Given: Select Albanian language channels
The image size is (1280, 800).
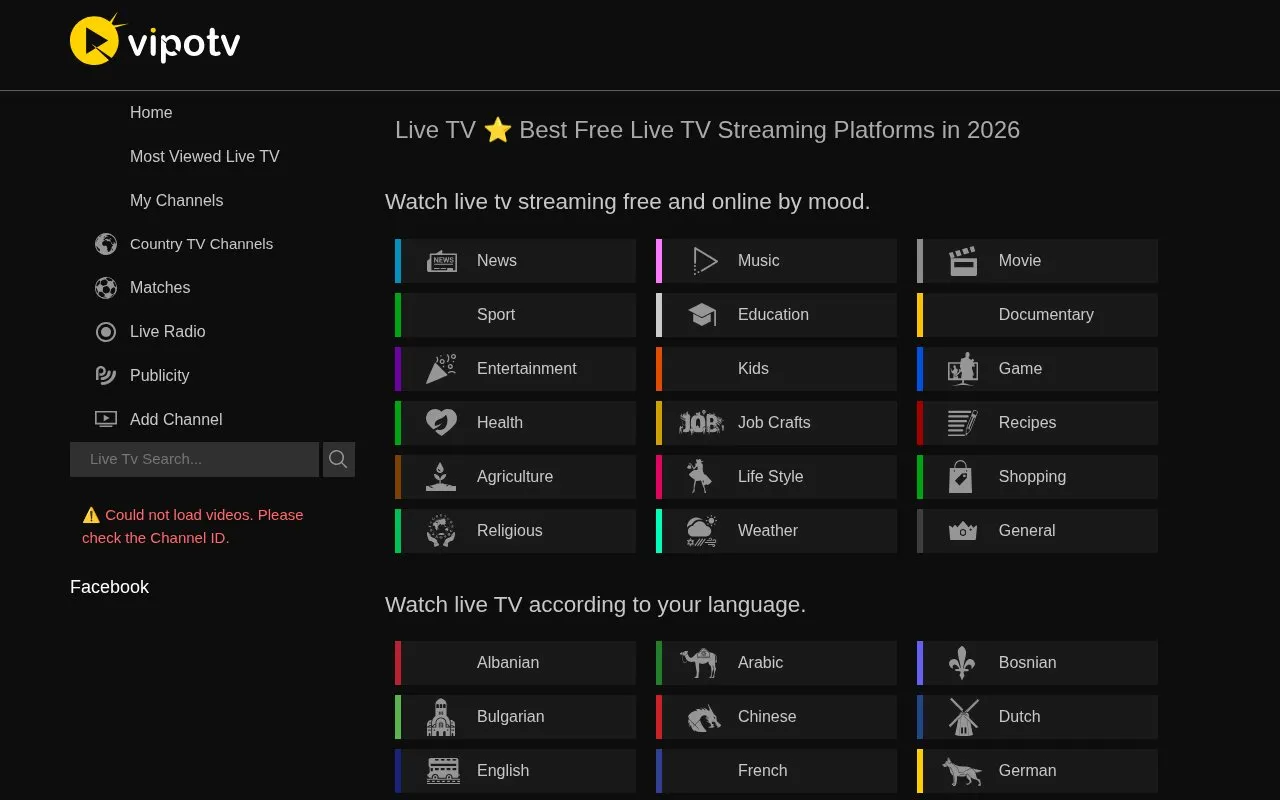Looking at the screenshot, I should (516, 663).
